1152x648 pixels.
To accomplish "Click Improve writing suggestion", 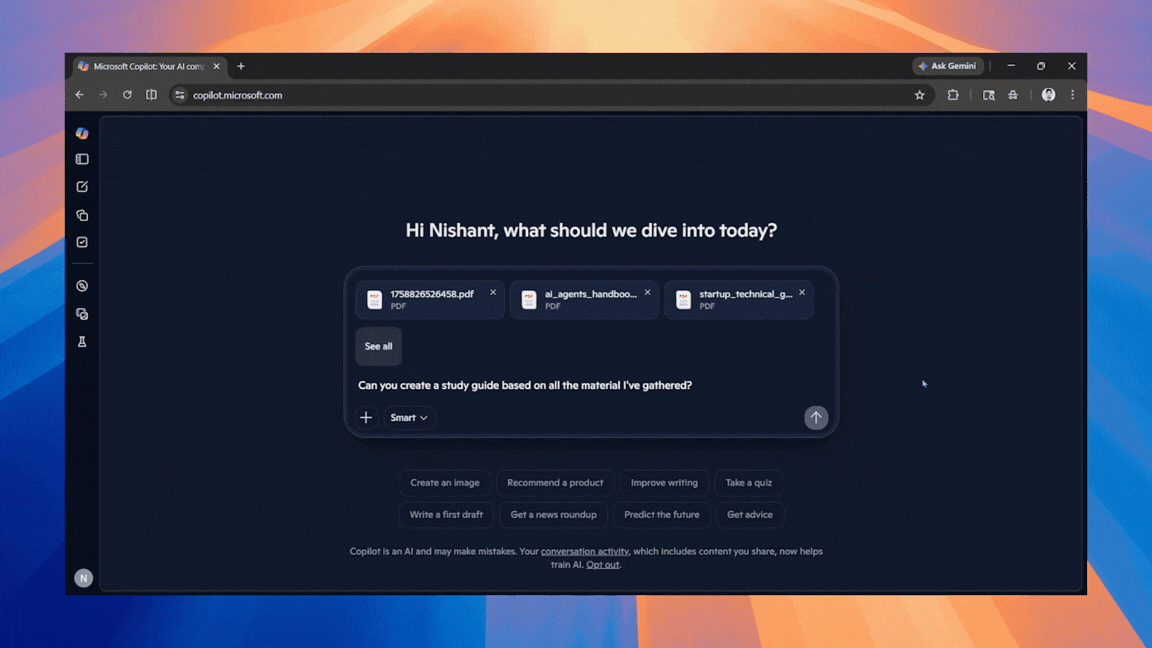I will (x=664, y=483).
